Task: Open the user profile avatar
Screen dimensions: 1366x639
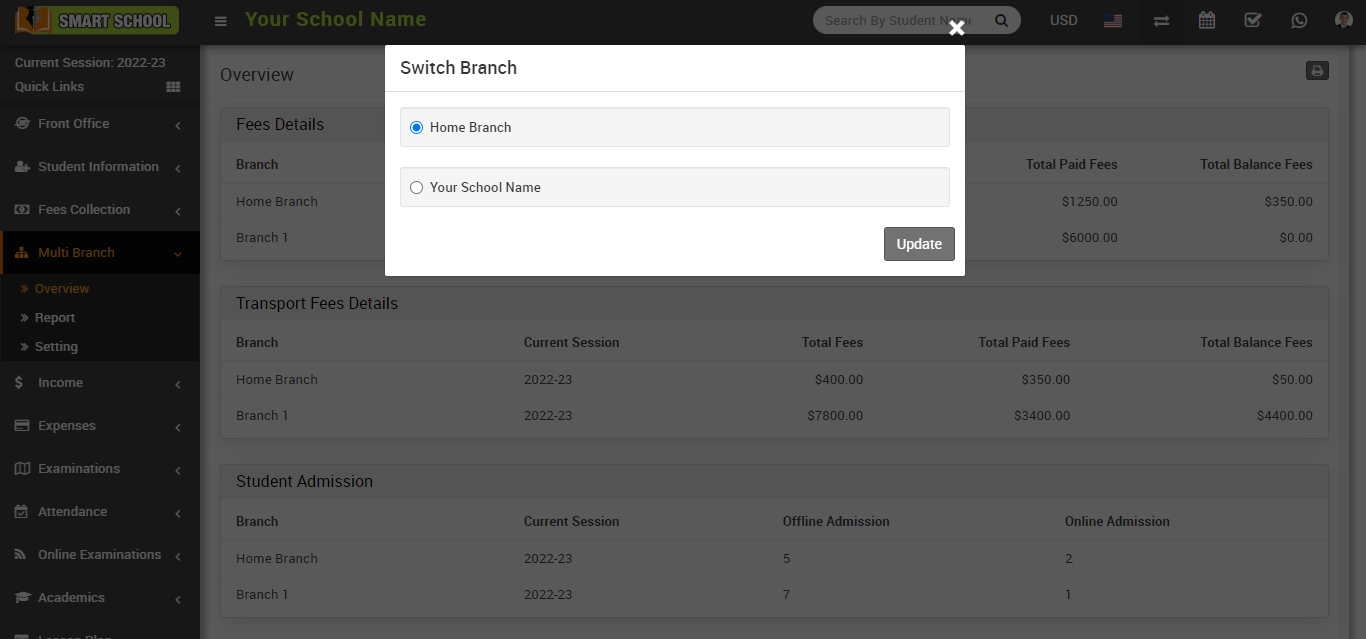Action: 1343,20
